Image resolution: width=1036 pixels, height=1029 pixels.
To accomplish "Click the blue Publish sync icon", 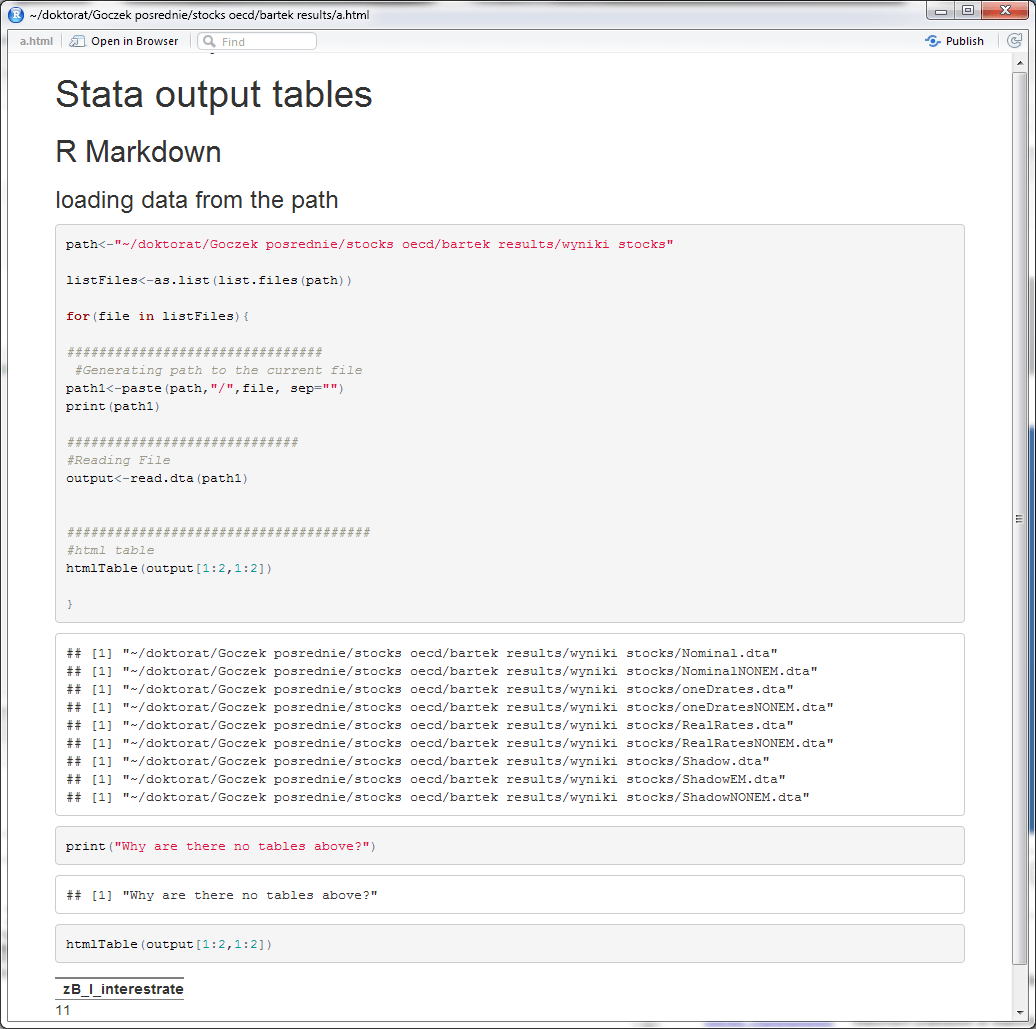I will [x=933, y=41].
